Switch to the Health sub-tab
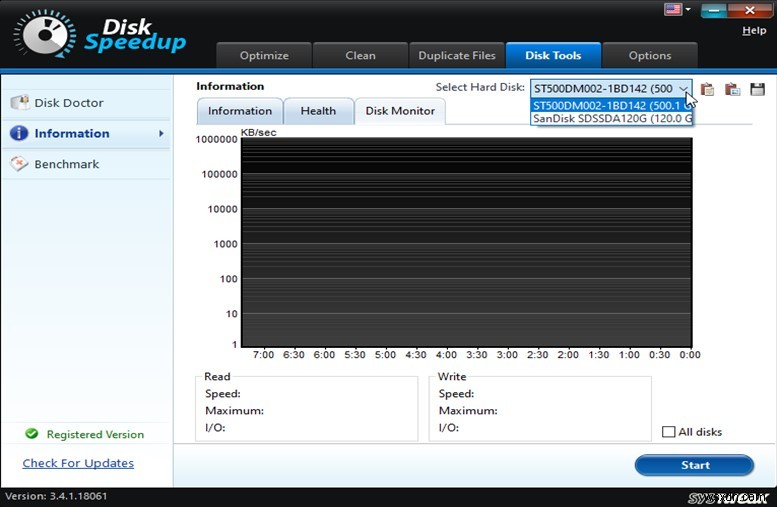777x507 pixels. click(318, 111)
